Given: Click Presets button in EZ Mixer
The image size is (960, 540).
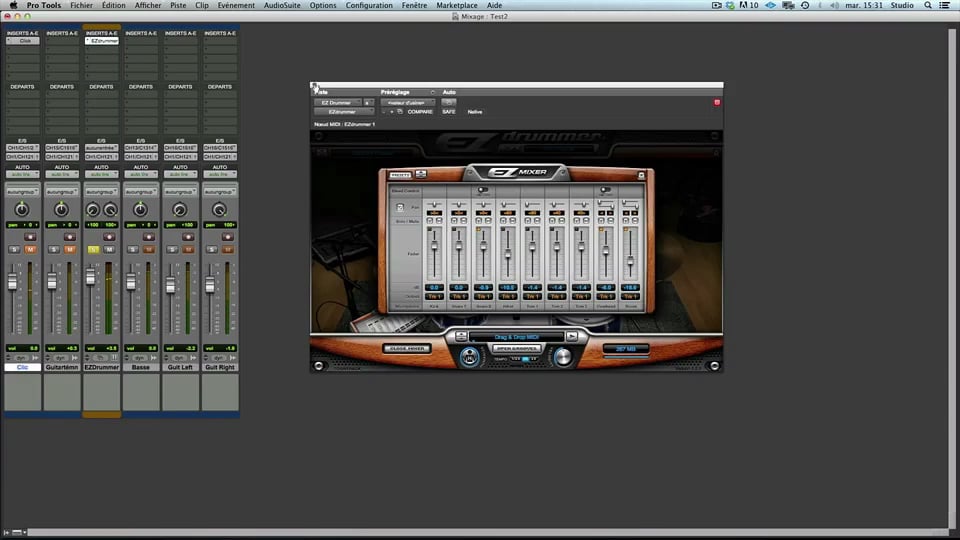Looking at the screenshot, I should 401,175.
